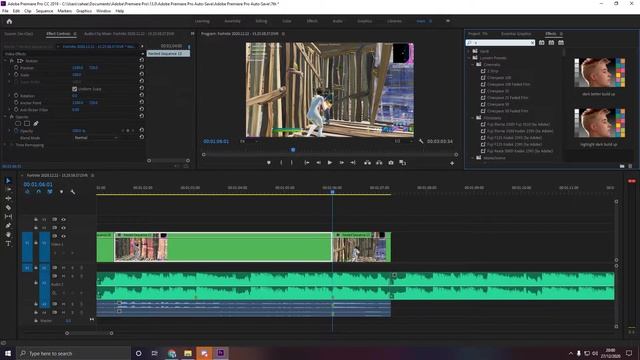Select the Track Select Forward tool

click(x=8, y=189)
